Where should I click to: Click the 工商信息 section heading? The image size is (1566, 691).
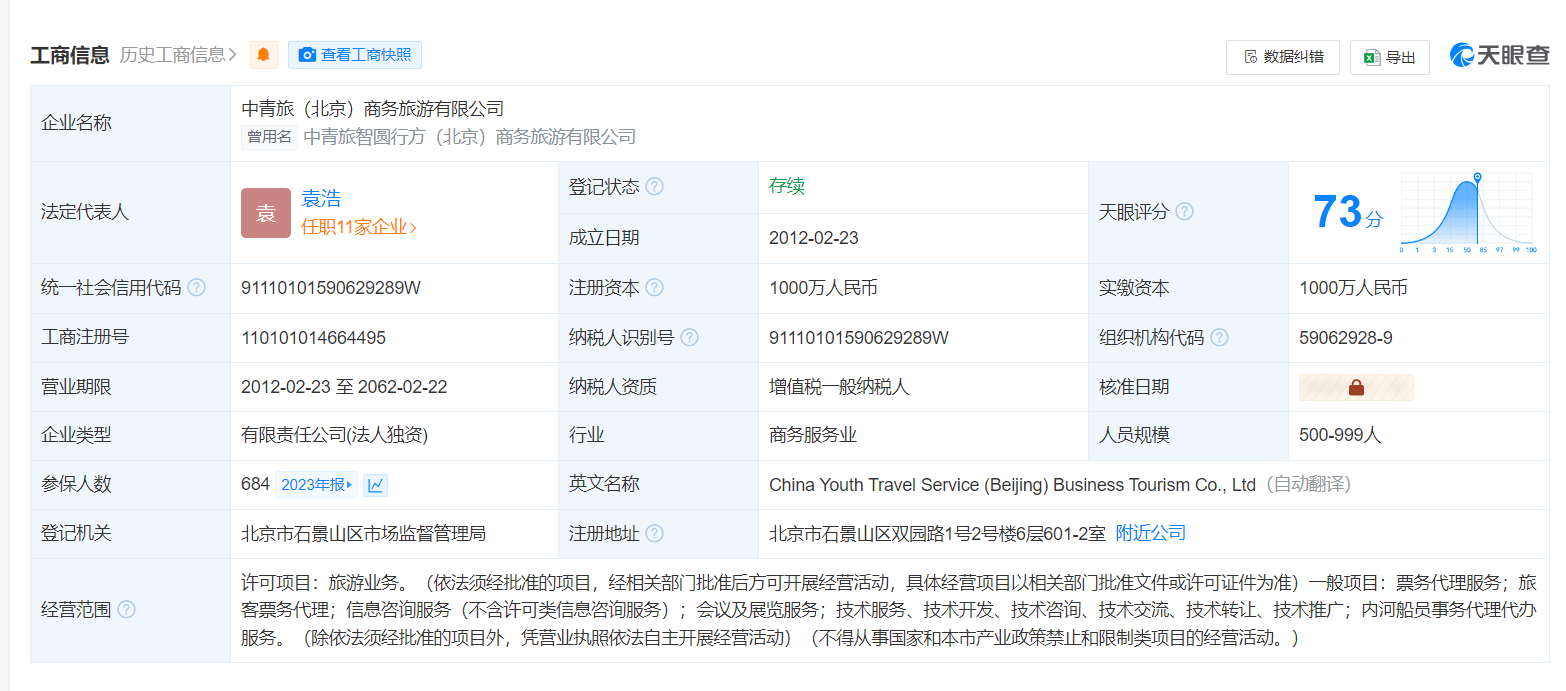(70, 55)
